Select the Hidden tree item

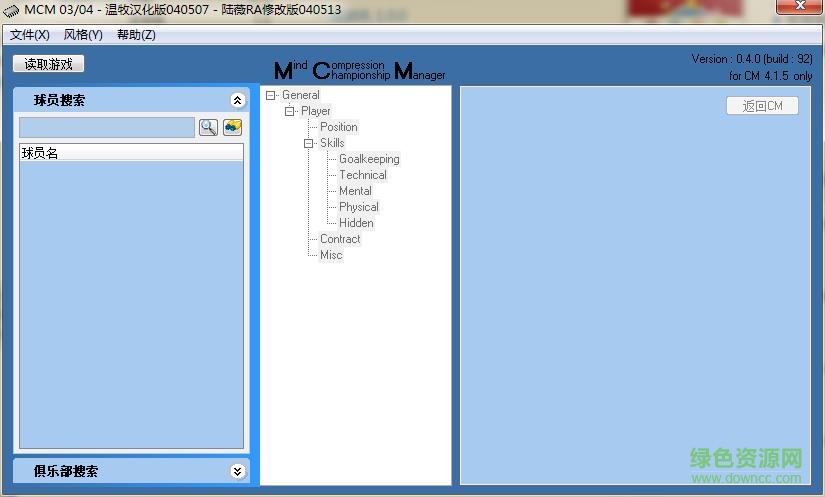356,223
